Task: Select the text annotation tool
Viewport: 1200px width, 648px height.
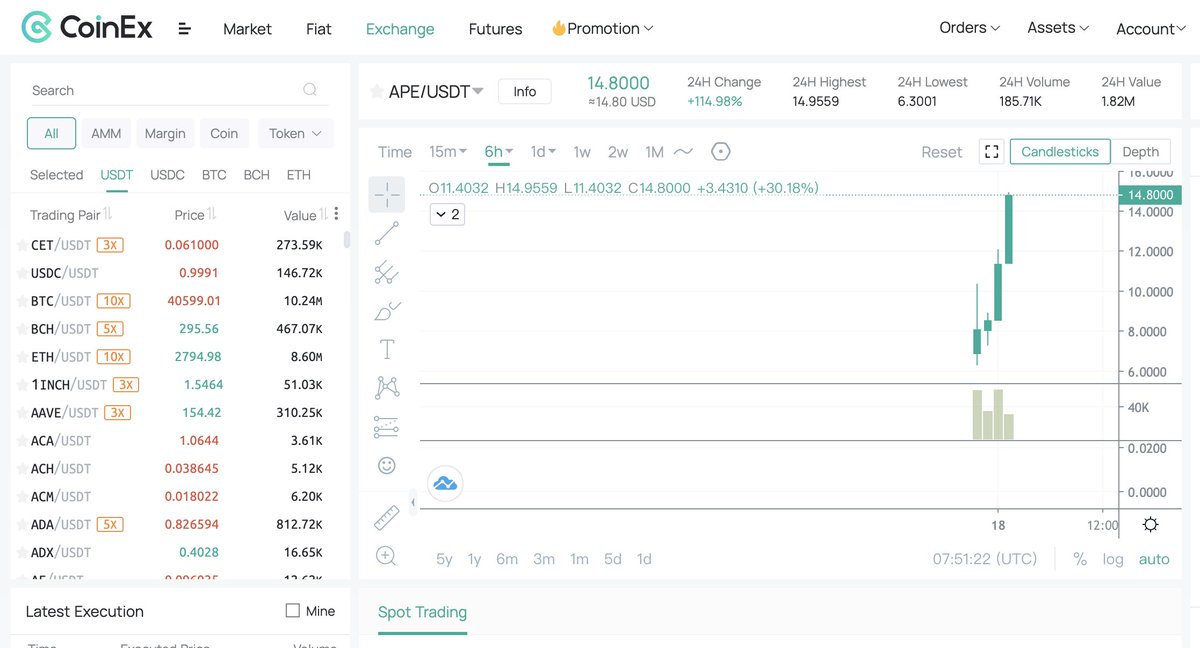Action: (387, 349)
